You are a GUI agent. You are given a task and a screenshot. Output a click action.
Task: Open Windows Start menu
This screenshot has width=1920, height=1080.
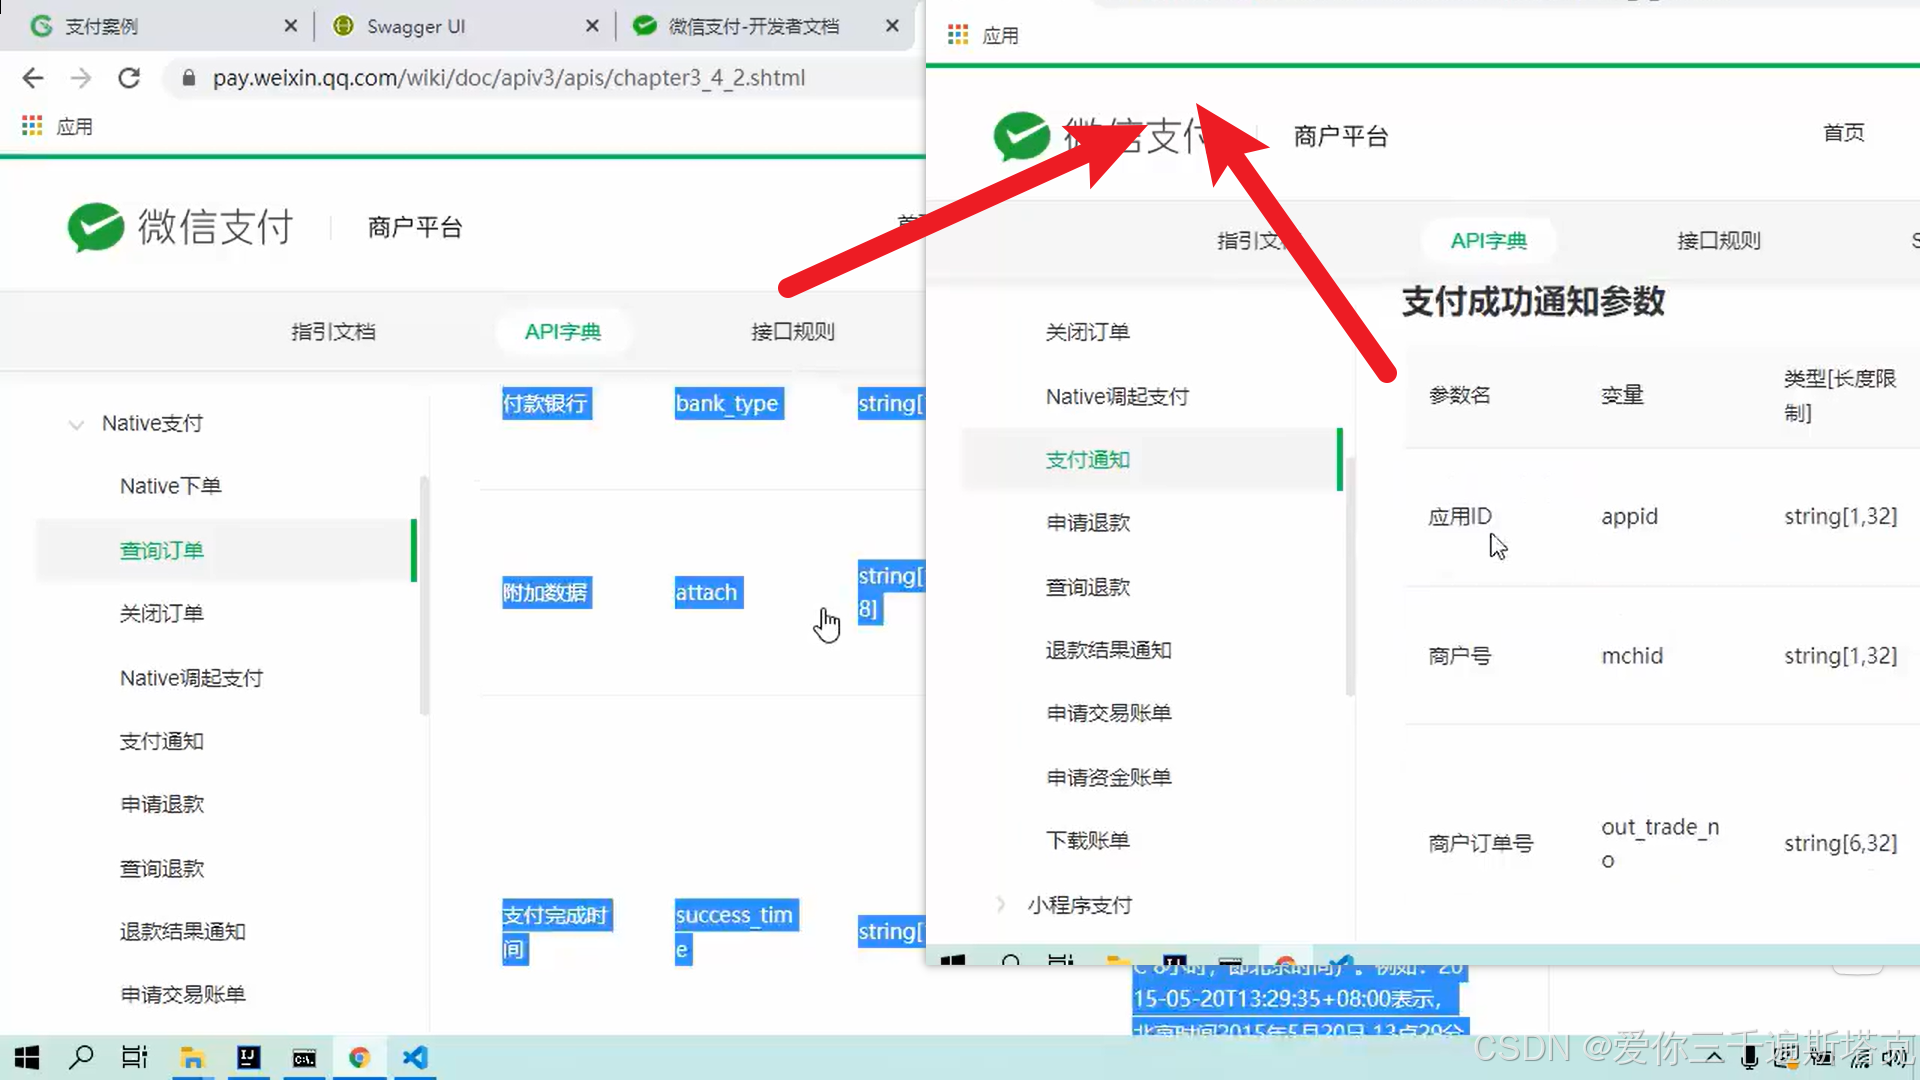click(27, 1057)
